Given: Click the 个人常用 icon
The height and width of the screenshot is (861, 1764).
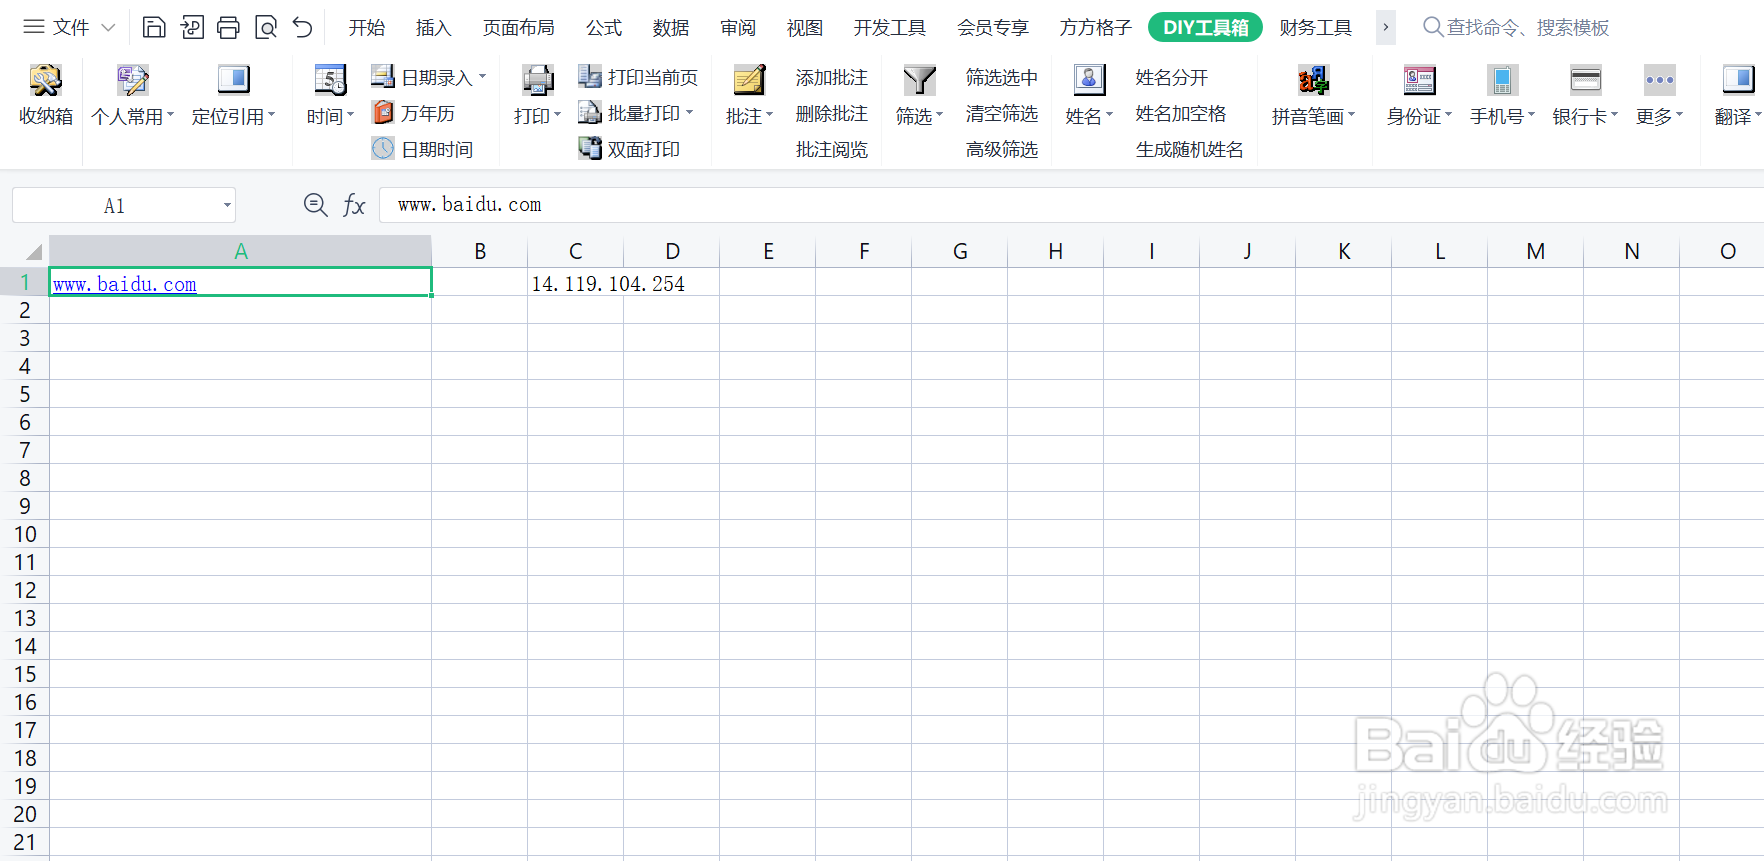Looking at the screenshot, I should click(132, 80).
